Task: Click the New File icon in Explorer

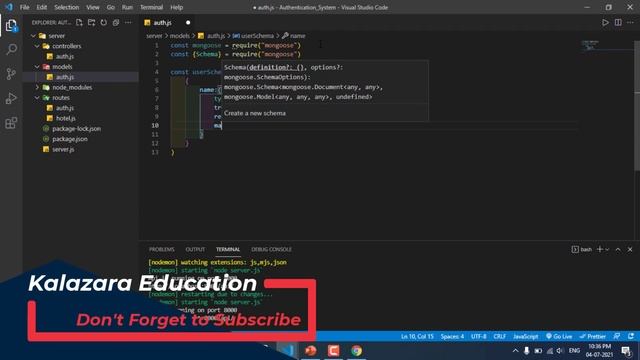Action: (x=79, y=22)
